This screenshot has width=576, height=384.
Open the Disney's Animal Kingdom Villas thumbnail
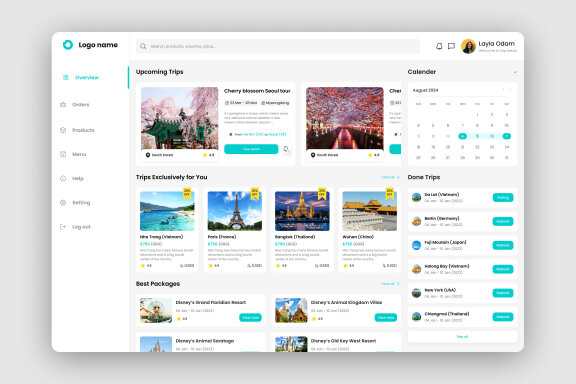pos(291,311)
